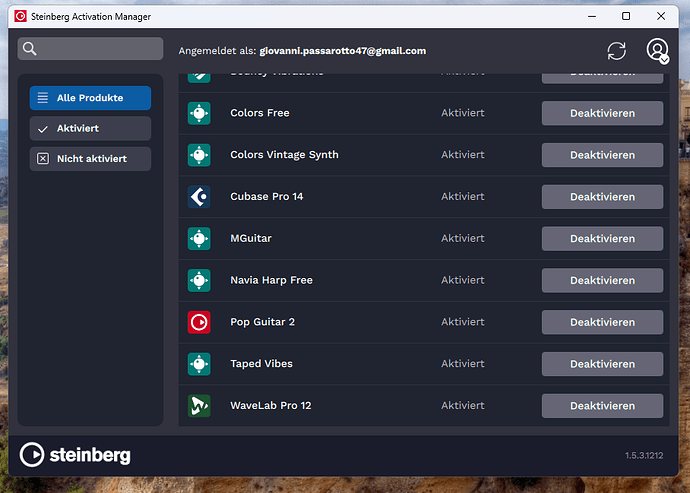Maximize the Activation Manager window
This screenshot has width=690, height=493.
tap(626, 16)
